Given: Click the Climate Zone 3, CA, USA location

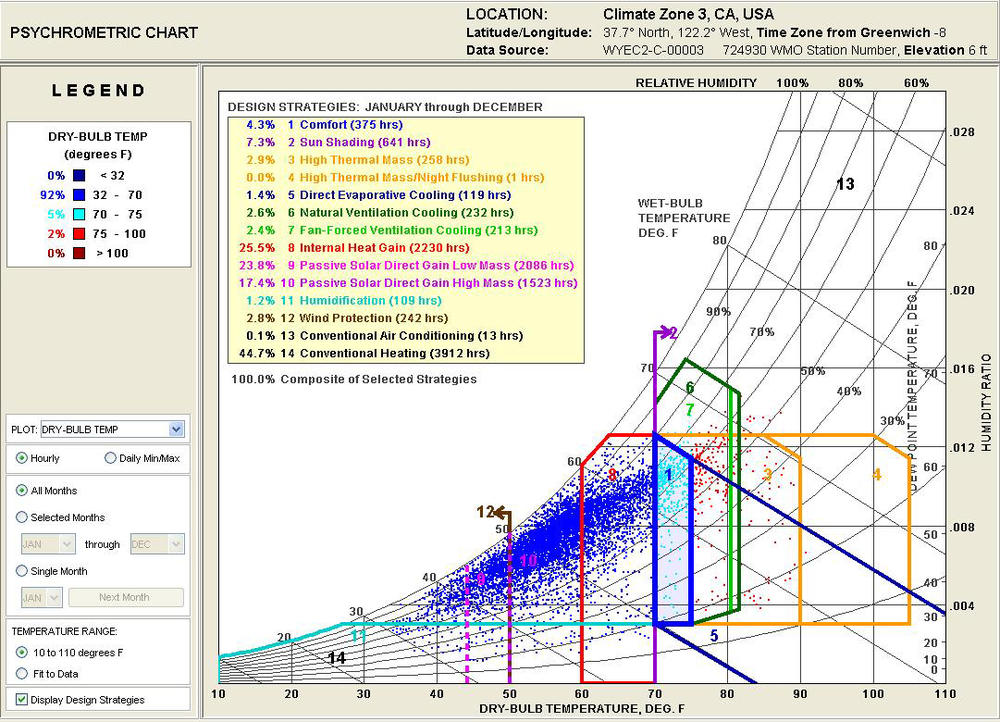Looking at the screenshot, I should (x=689, y=14).
